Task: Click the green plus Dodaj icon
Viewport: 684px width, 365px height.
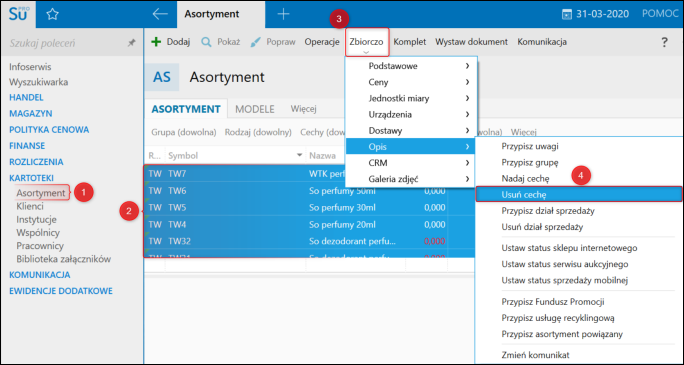Action: [x=156, y=42]
